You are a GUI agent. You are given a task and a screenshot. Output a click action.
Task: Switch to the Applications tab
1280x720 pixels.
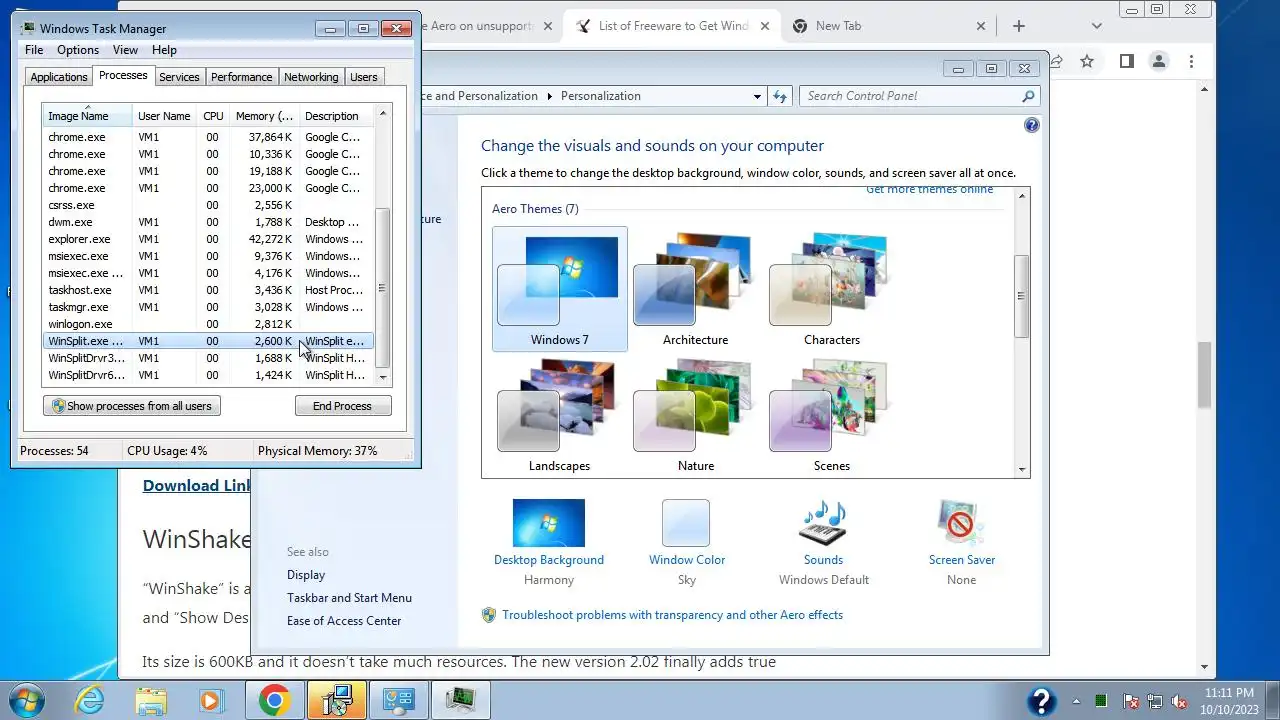point(59,77)
